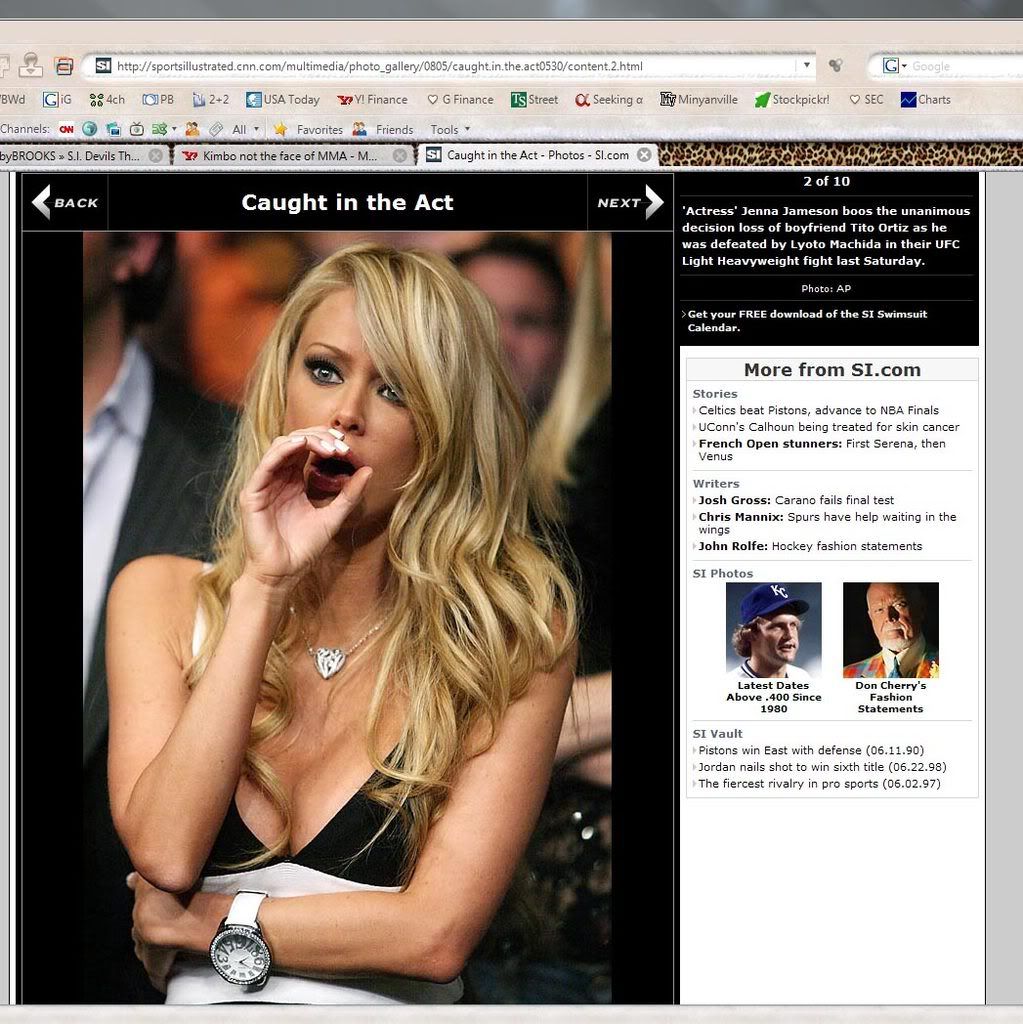Close the Kimbo not the face of MMA tab
Image resolution: width=1023 pixels, height=1024 pixels.
pyautogui.click(x=400, y=156)
